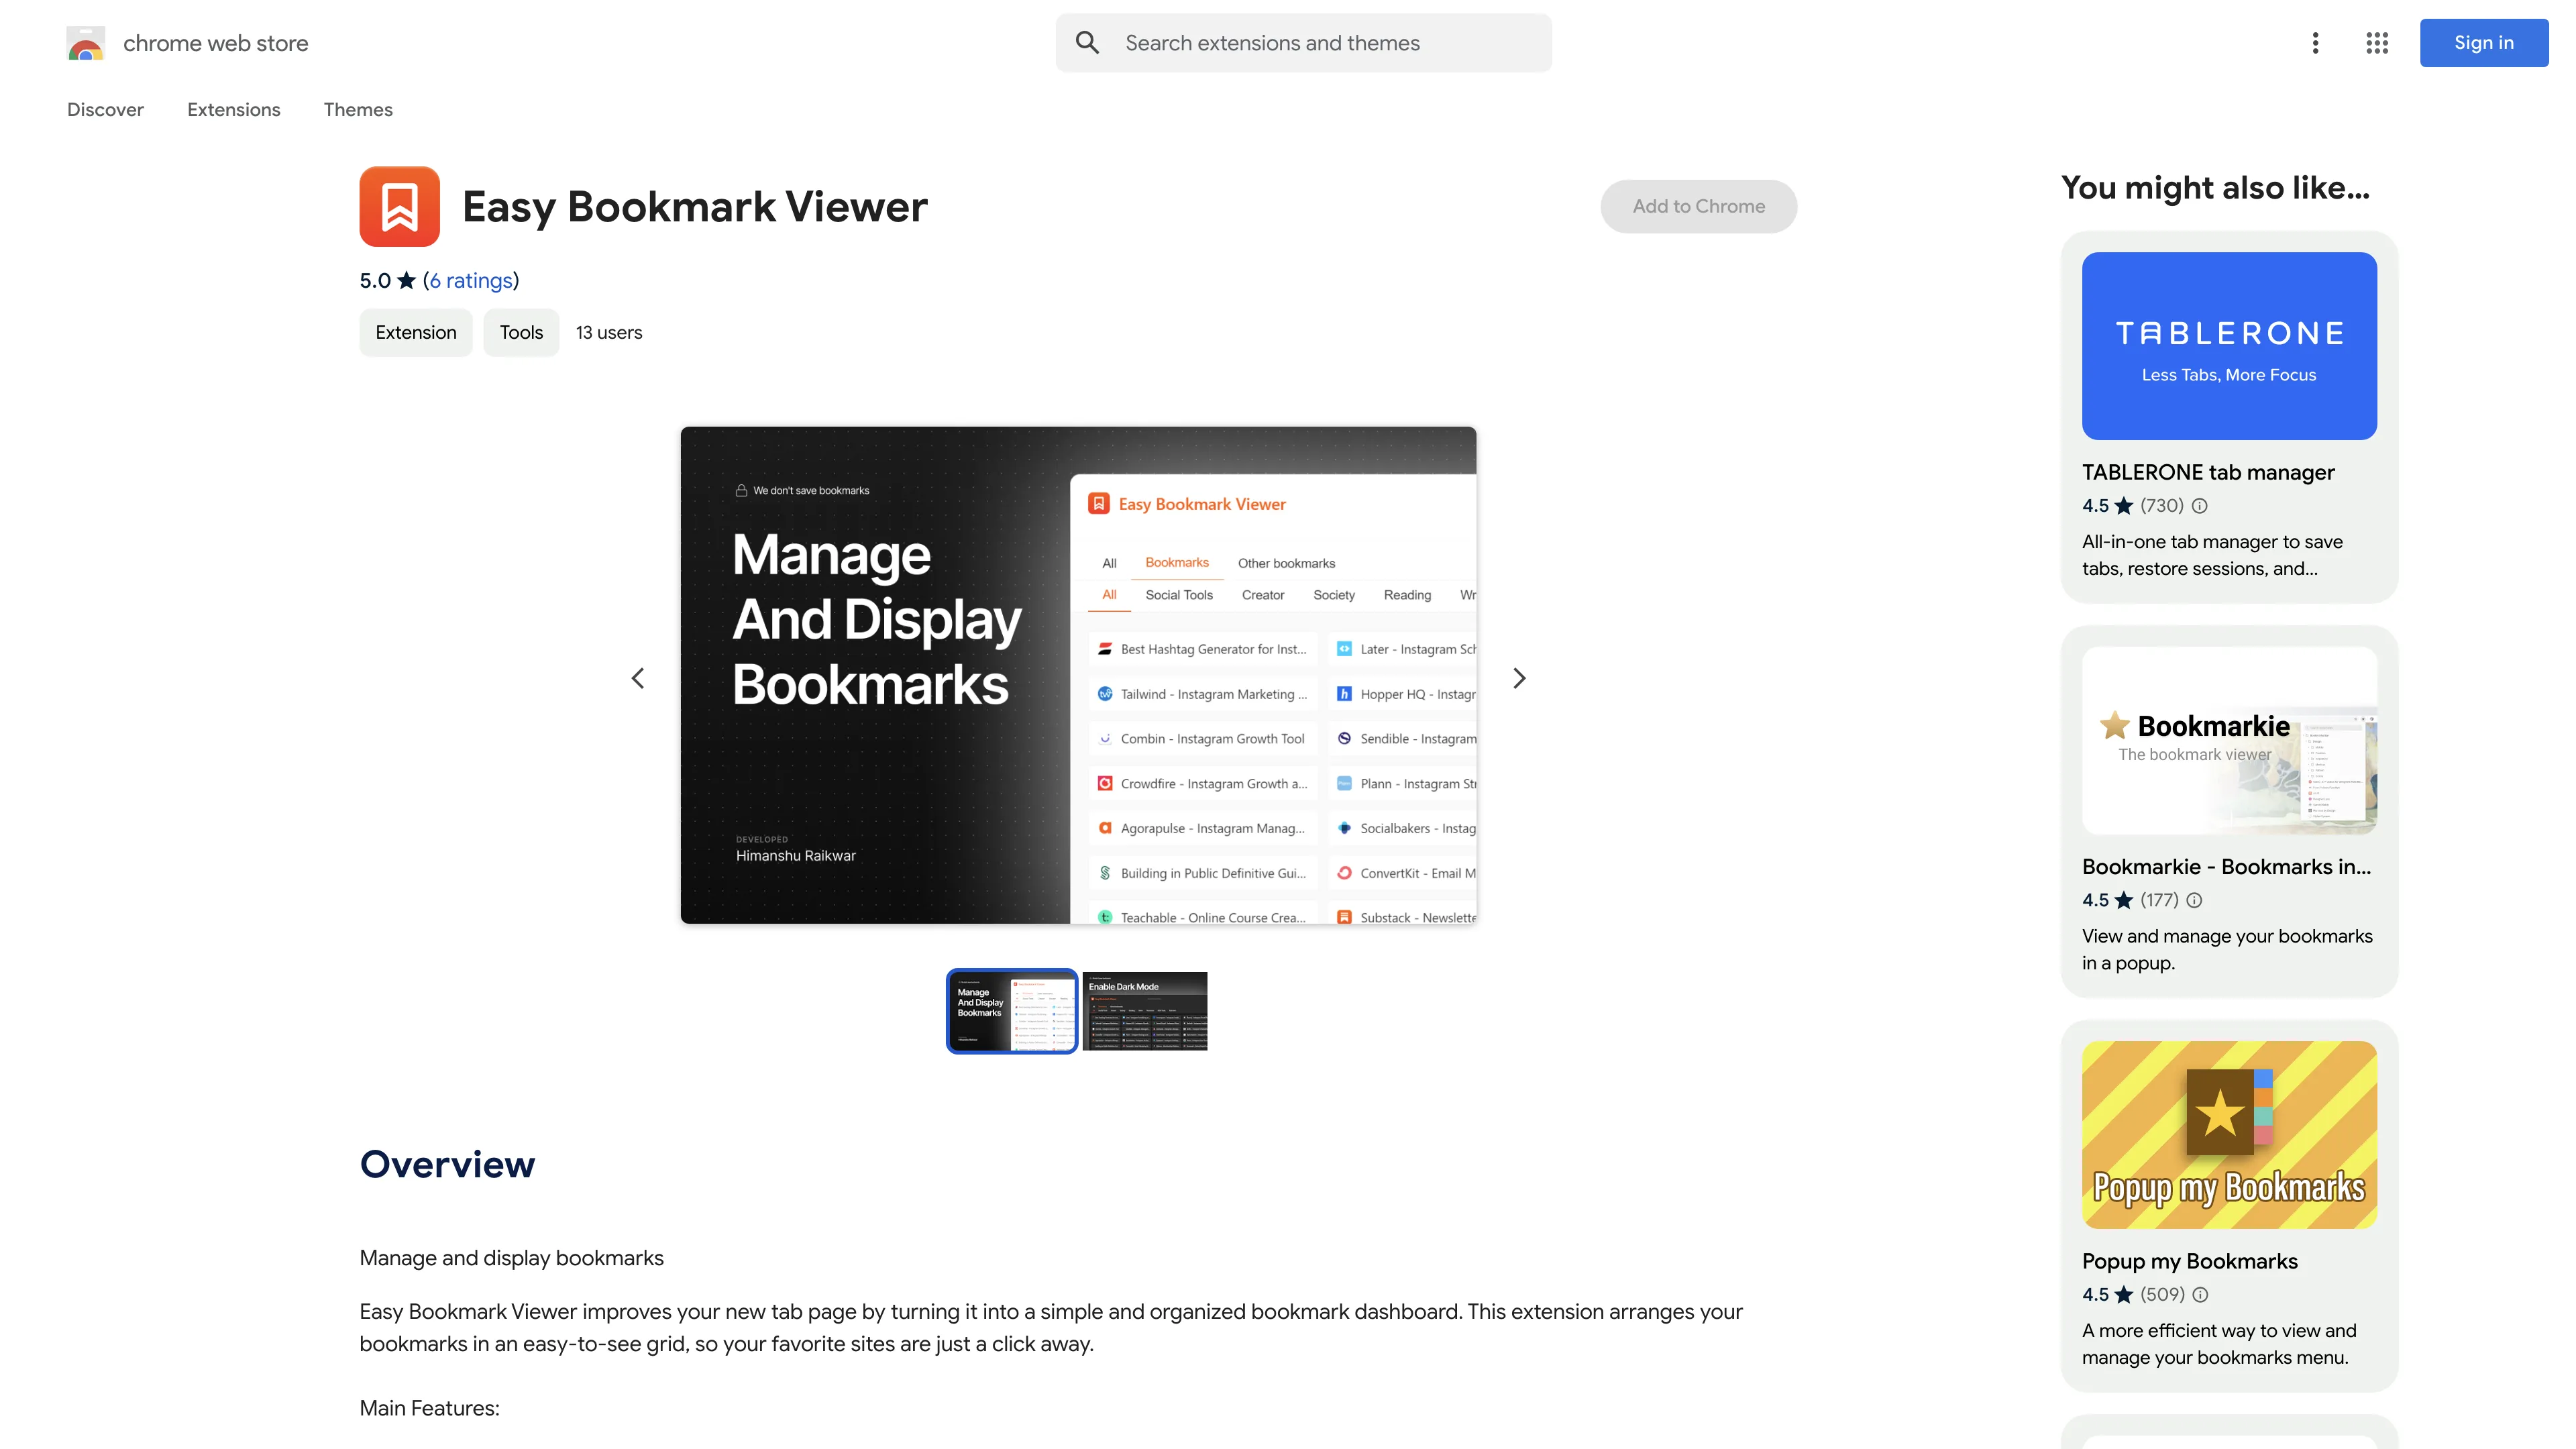Select the Manage And Display Bookmarks thumbnail

point(1012,1011)
